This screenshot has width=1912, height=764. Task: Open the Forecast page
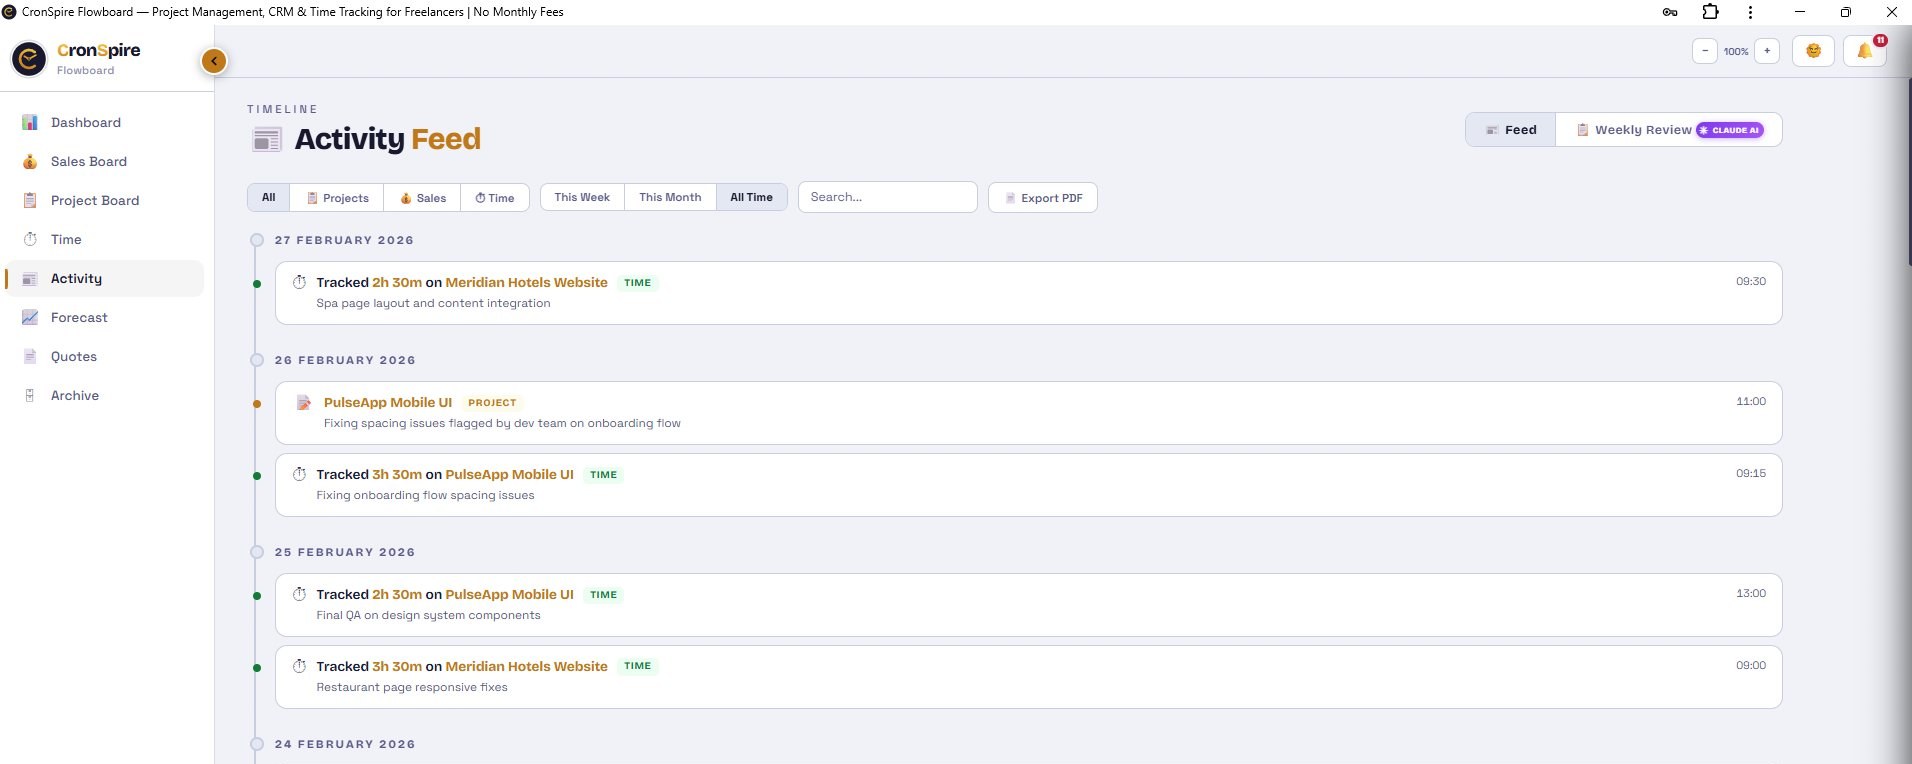click(104, 317)
